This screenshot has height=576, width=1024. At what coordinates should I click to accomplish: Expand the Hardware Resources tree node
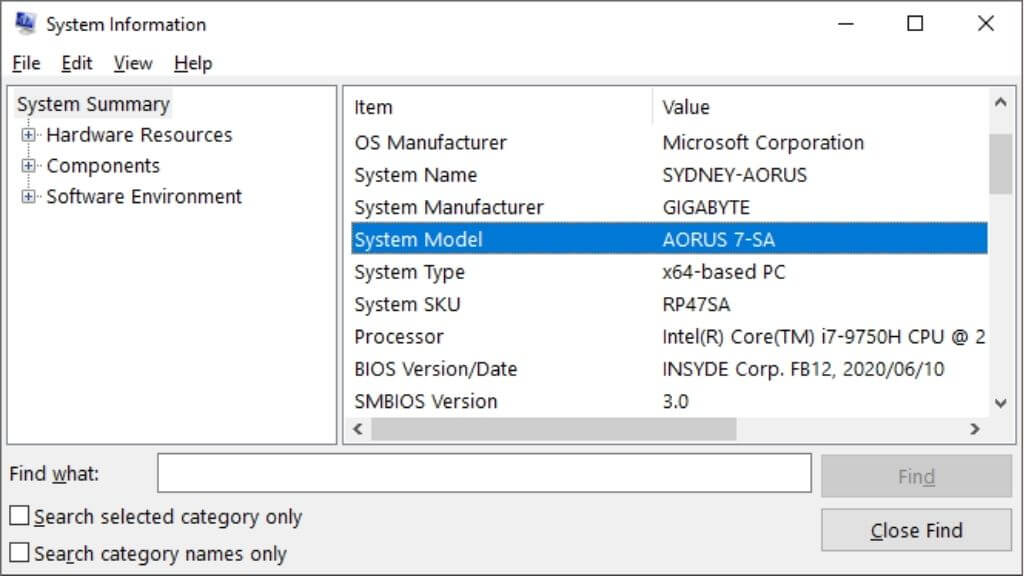[28, 135]
